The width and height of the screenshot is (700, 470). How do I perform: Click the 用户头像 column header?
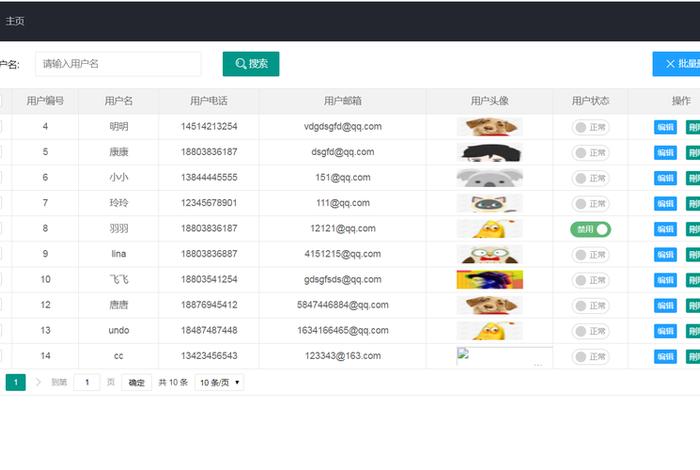(x=489, y=101)
